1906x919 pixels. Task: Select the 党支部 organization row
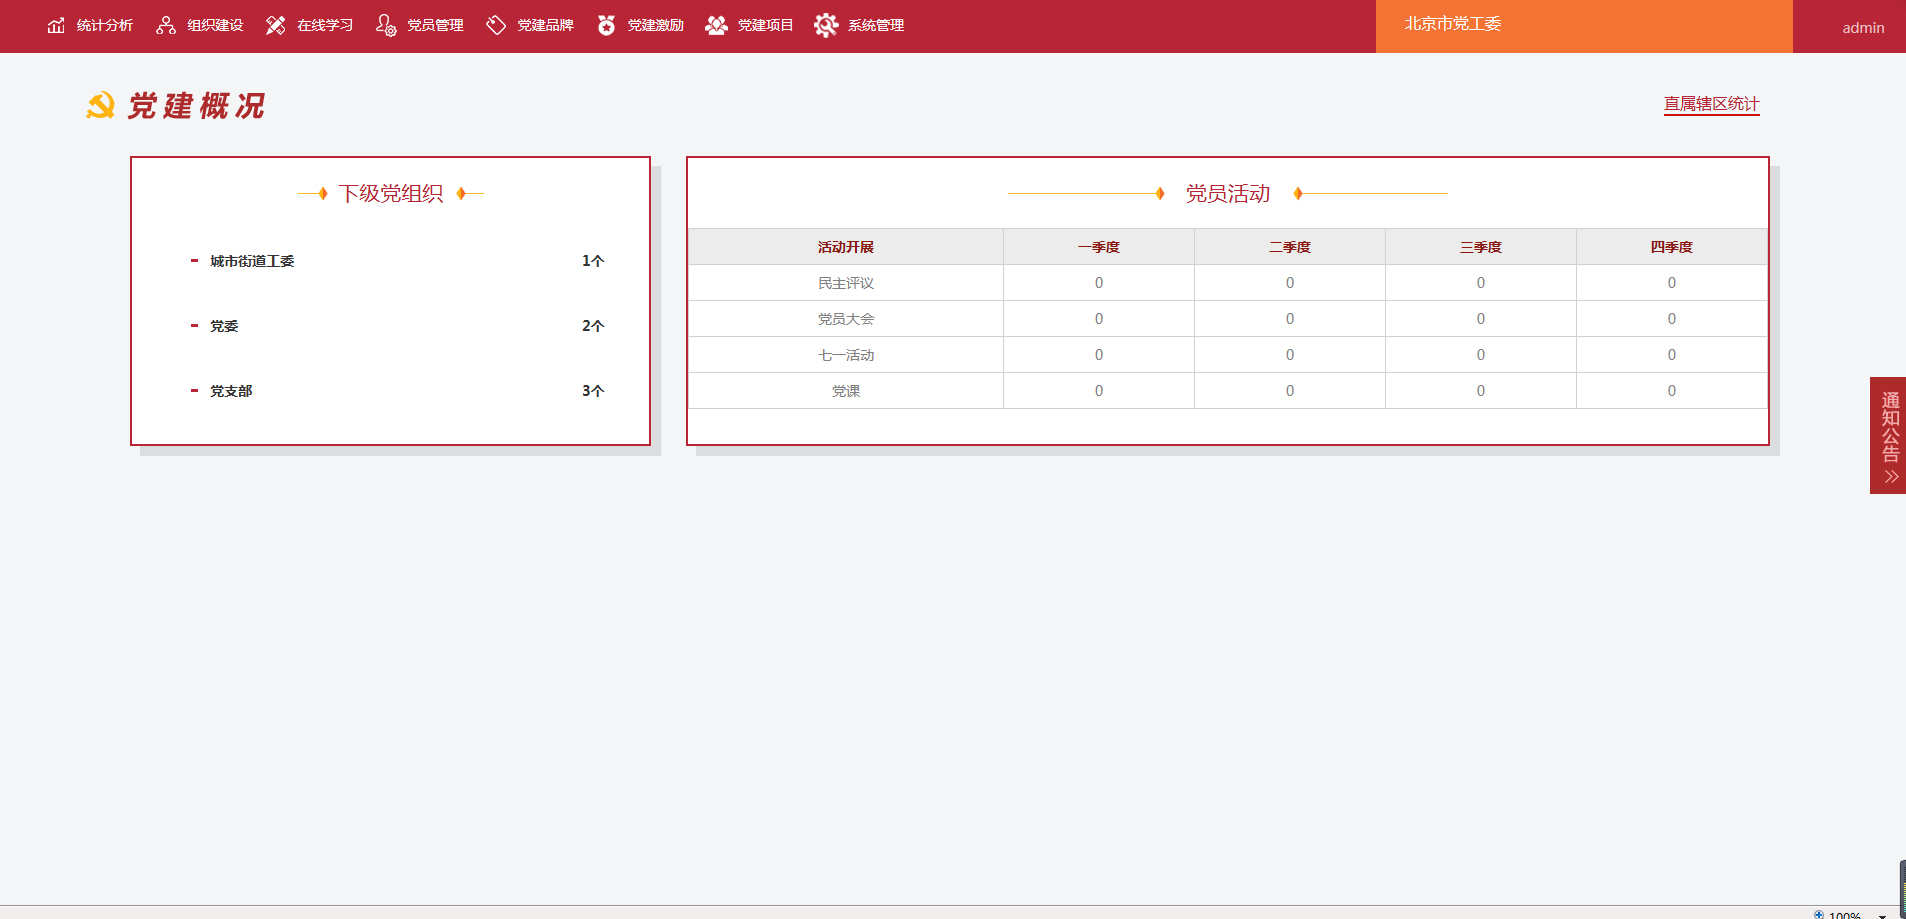[x=397, y=391]
